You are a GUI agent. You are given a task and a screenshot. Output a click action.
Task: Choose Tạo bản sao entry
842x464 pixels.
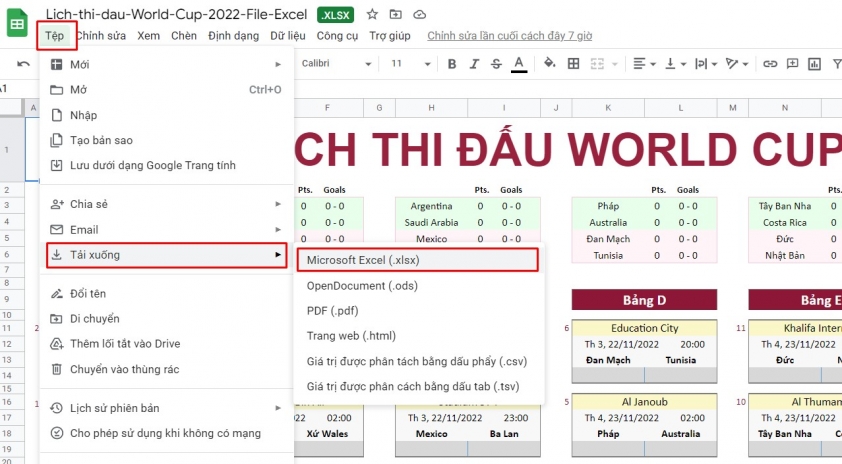click(x=166, y=140)
